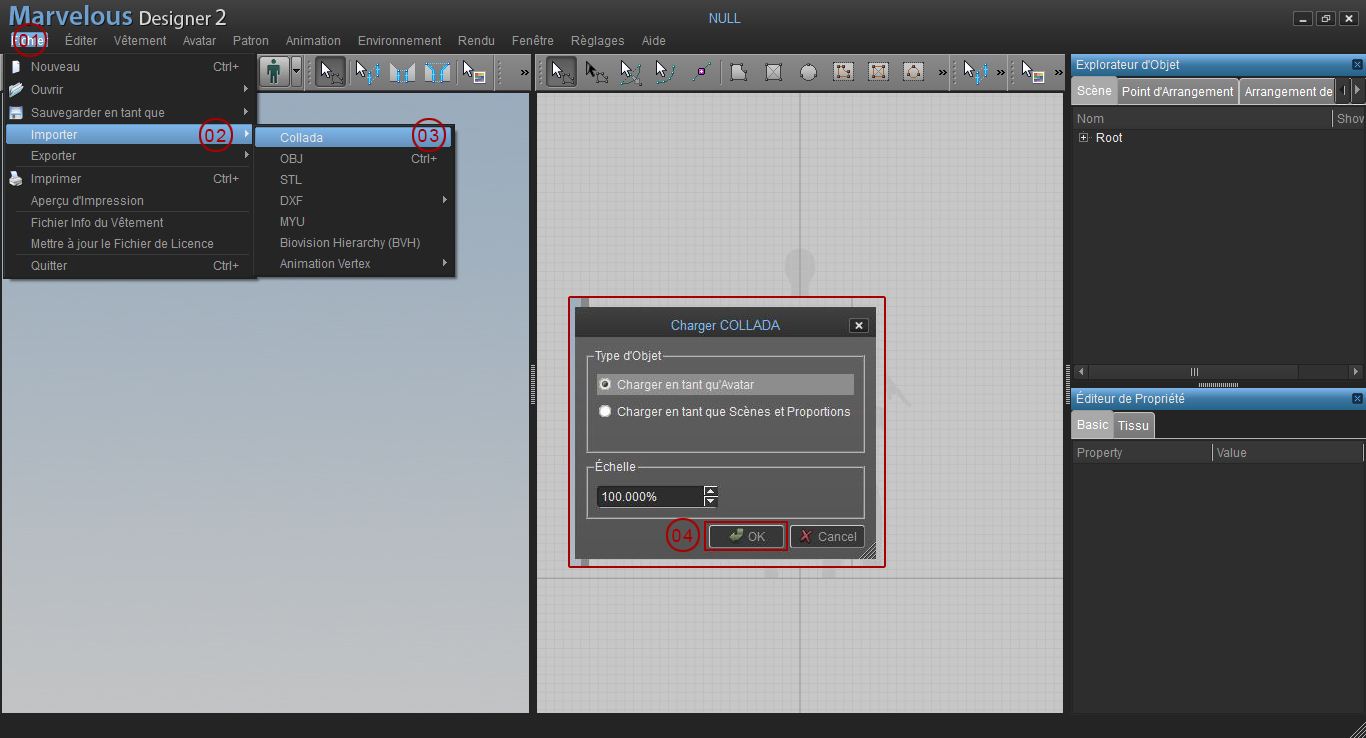1366x738 pixels.
Task: Select the edit texture tool in 3D toolbar
Action: click(x=473, y=72)
